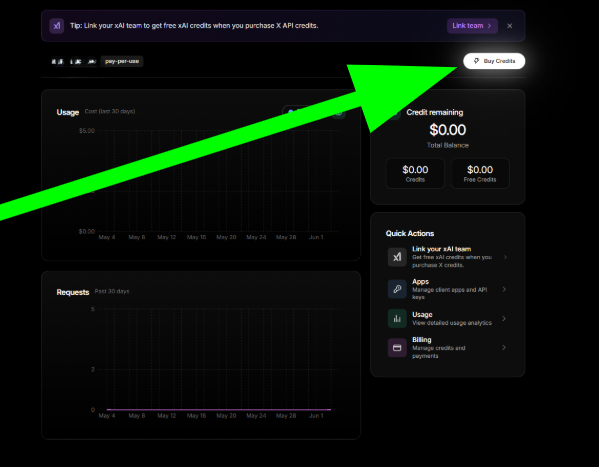Viewport: 599px width, 467px height.
Task: Click the $0.00 Total Balance amount
Action: pyautogui.click(x=448, y=130)
